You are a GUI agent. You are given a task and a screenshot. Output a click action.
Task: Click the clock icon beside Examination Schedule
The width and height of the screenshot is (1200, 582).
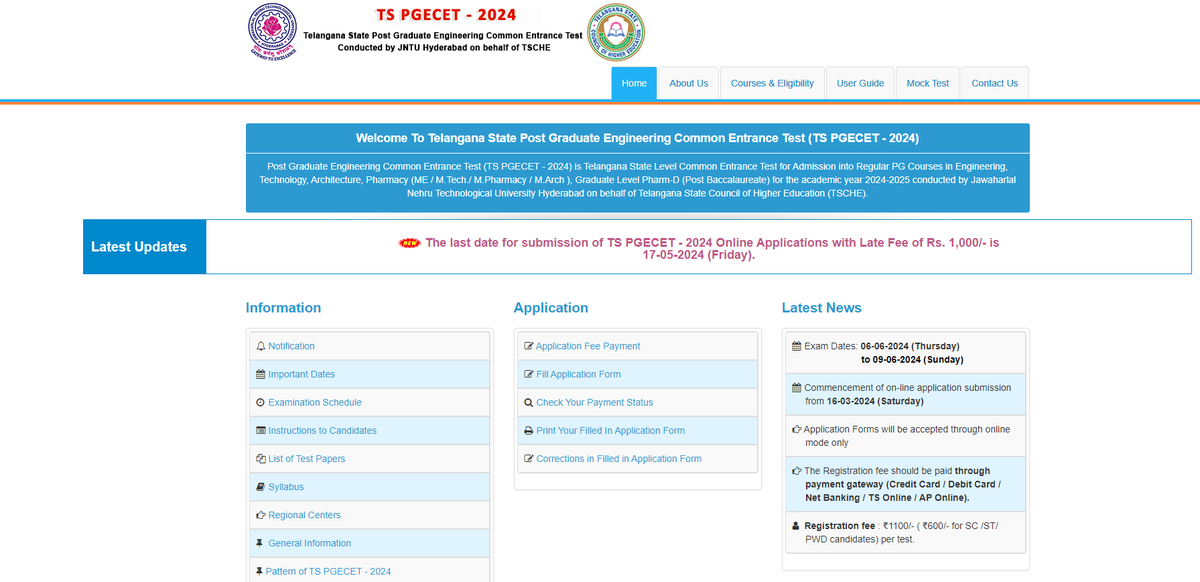261,402
